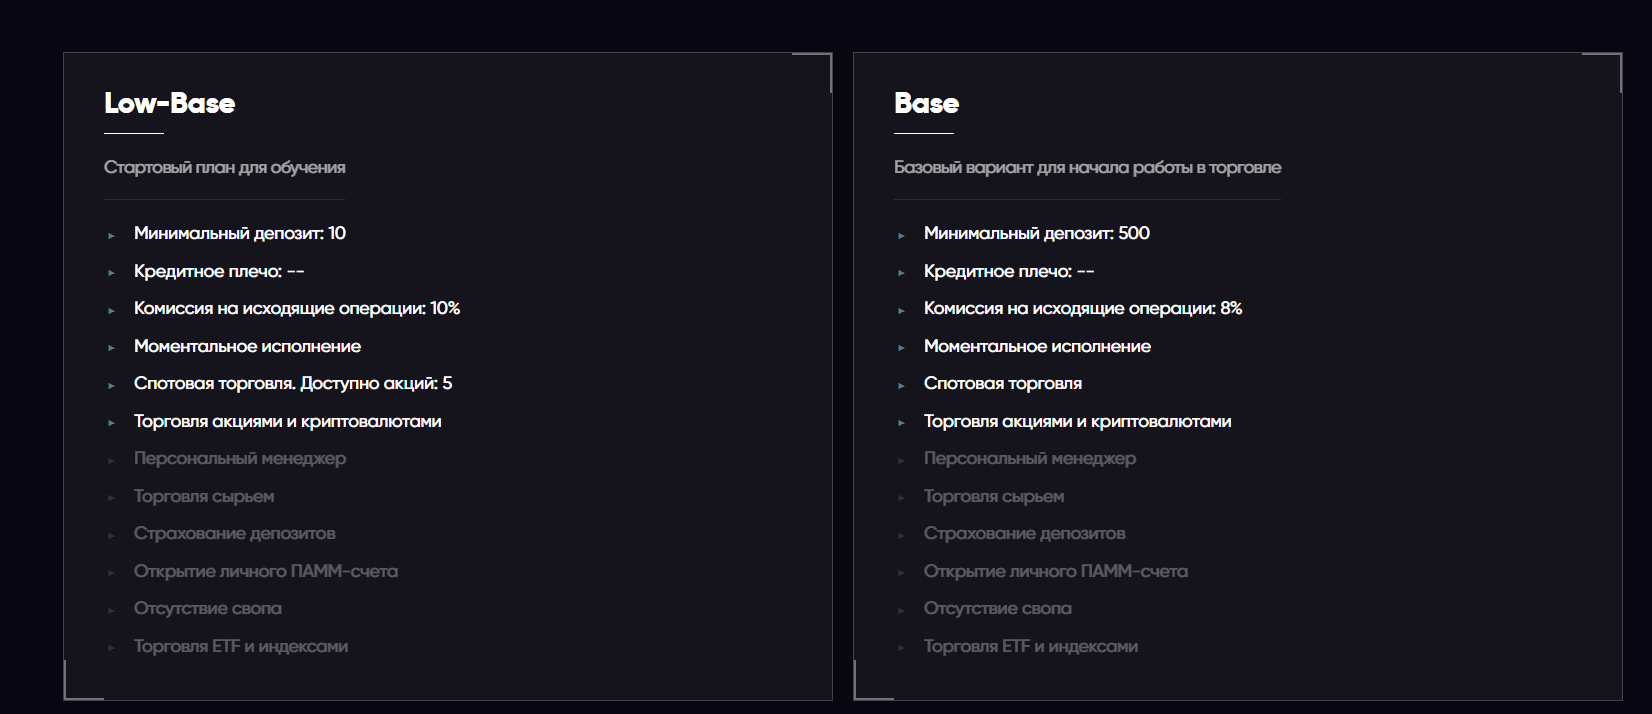Select "Стартовый план для обучения" subtitle

click(x=225, y=168)
